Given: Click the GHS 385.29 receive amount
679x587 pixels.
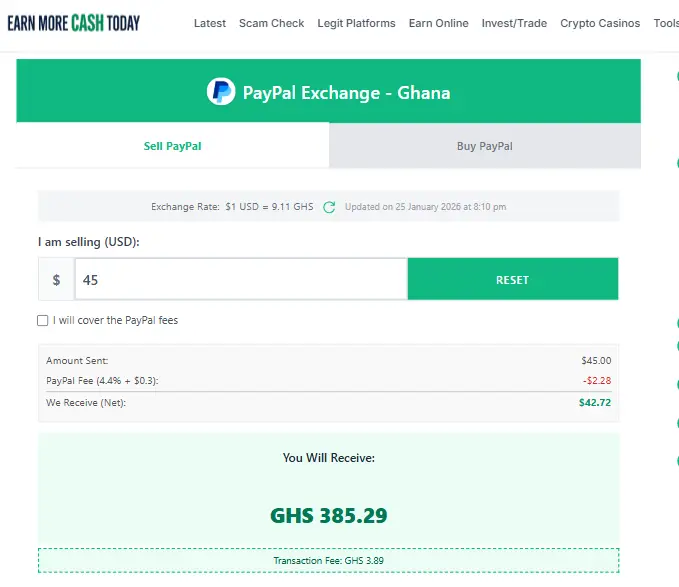Looking at the screenshot, I should pyautogui.click(x=328, y=516).
